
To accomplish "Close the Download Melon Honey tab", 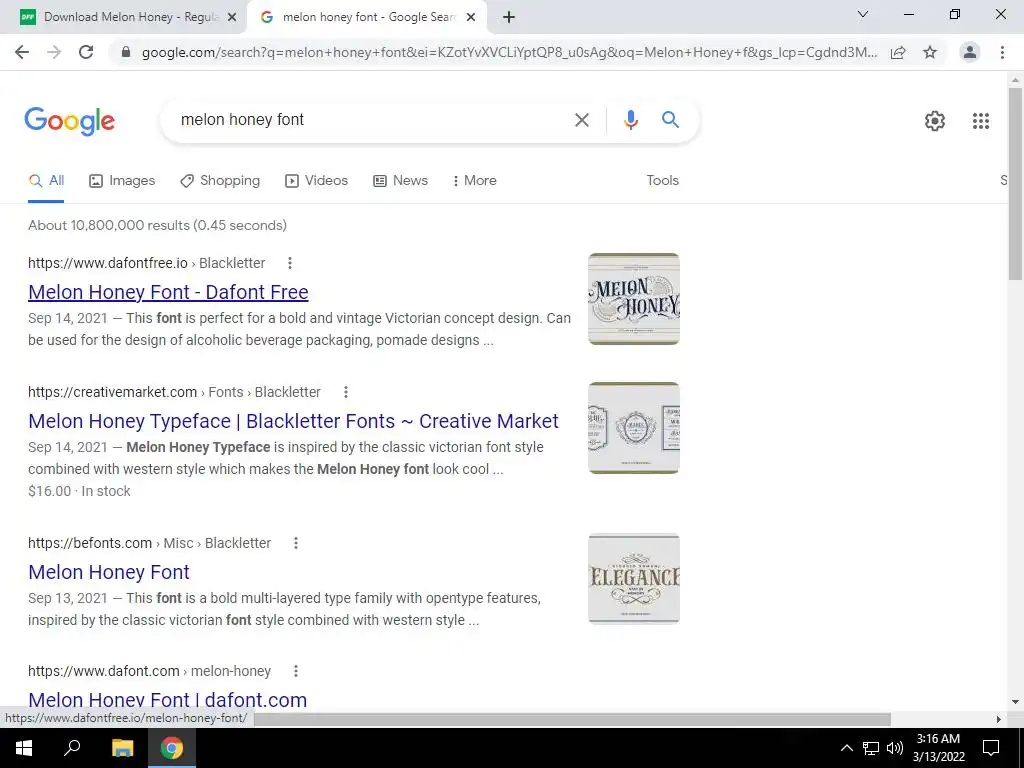I will (x=232, y=18).
